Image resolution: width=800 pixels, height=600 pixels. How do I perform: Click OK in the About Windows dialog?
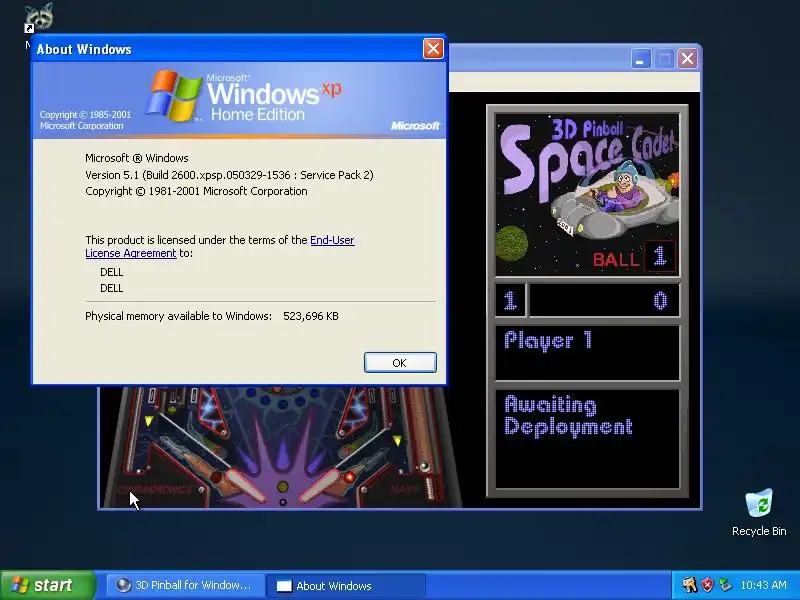[400, 362]
